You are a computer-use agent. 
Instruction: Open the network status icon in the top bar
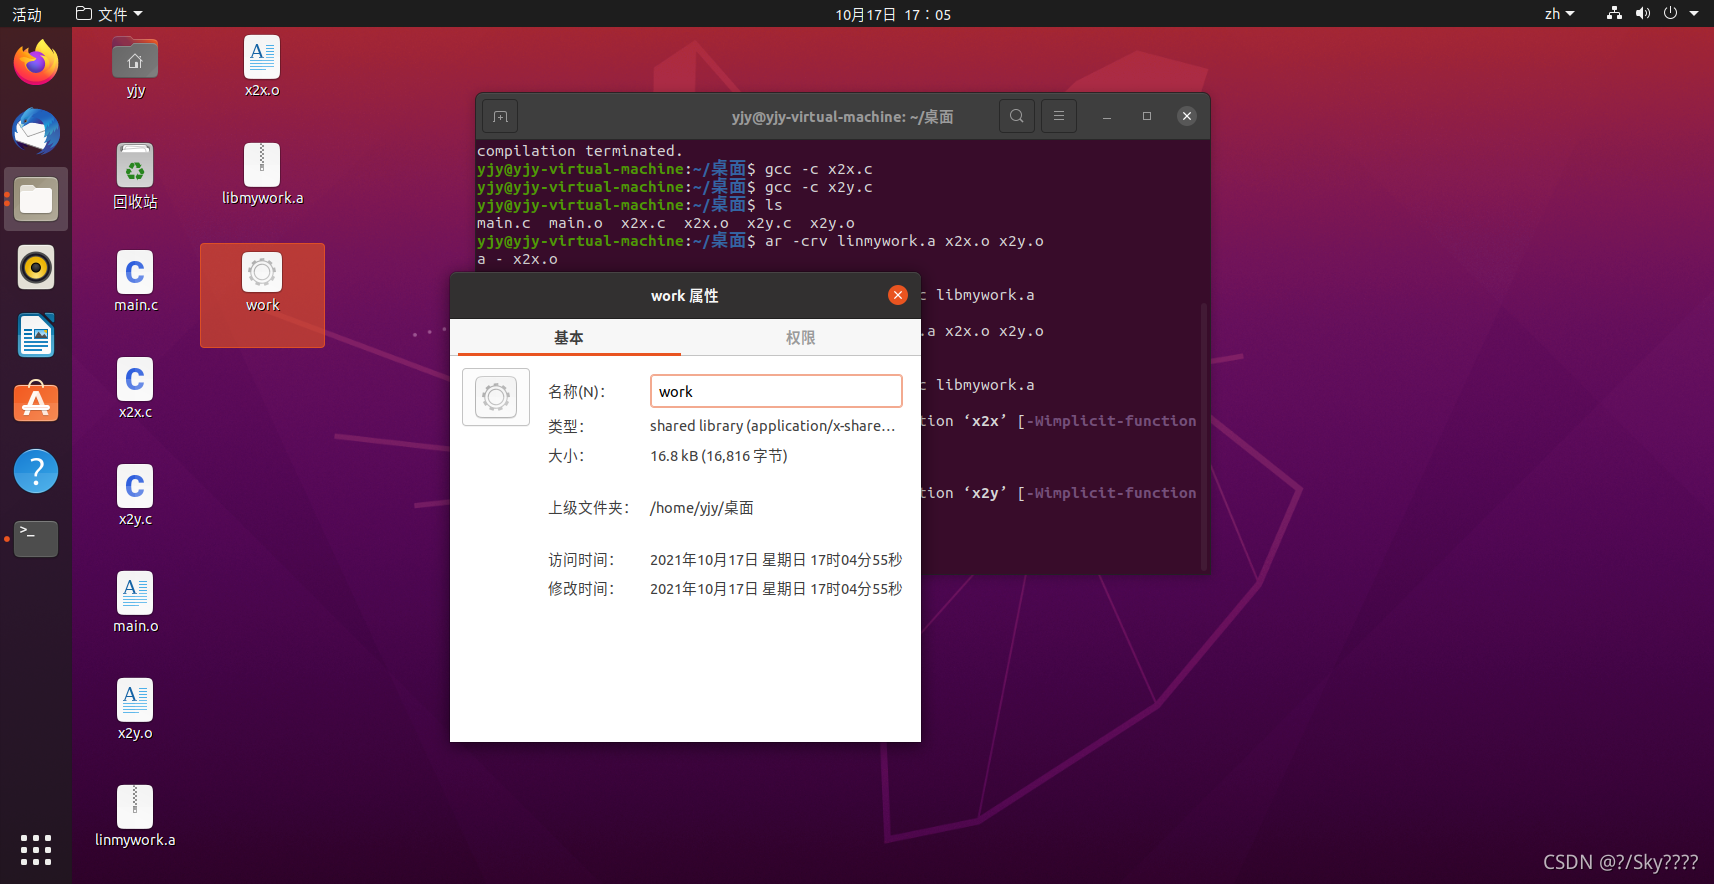(1614, 14)
